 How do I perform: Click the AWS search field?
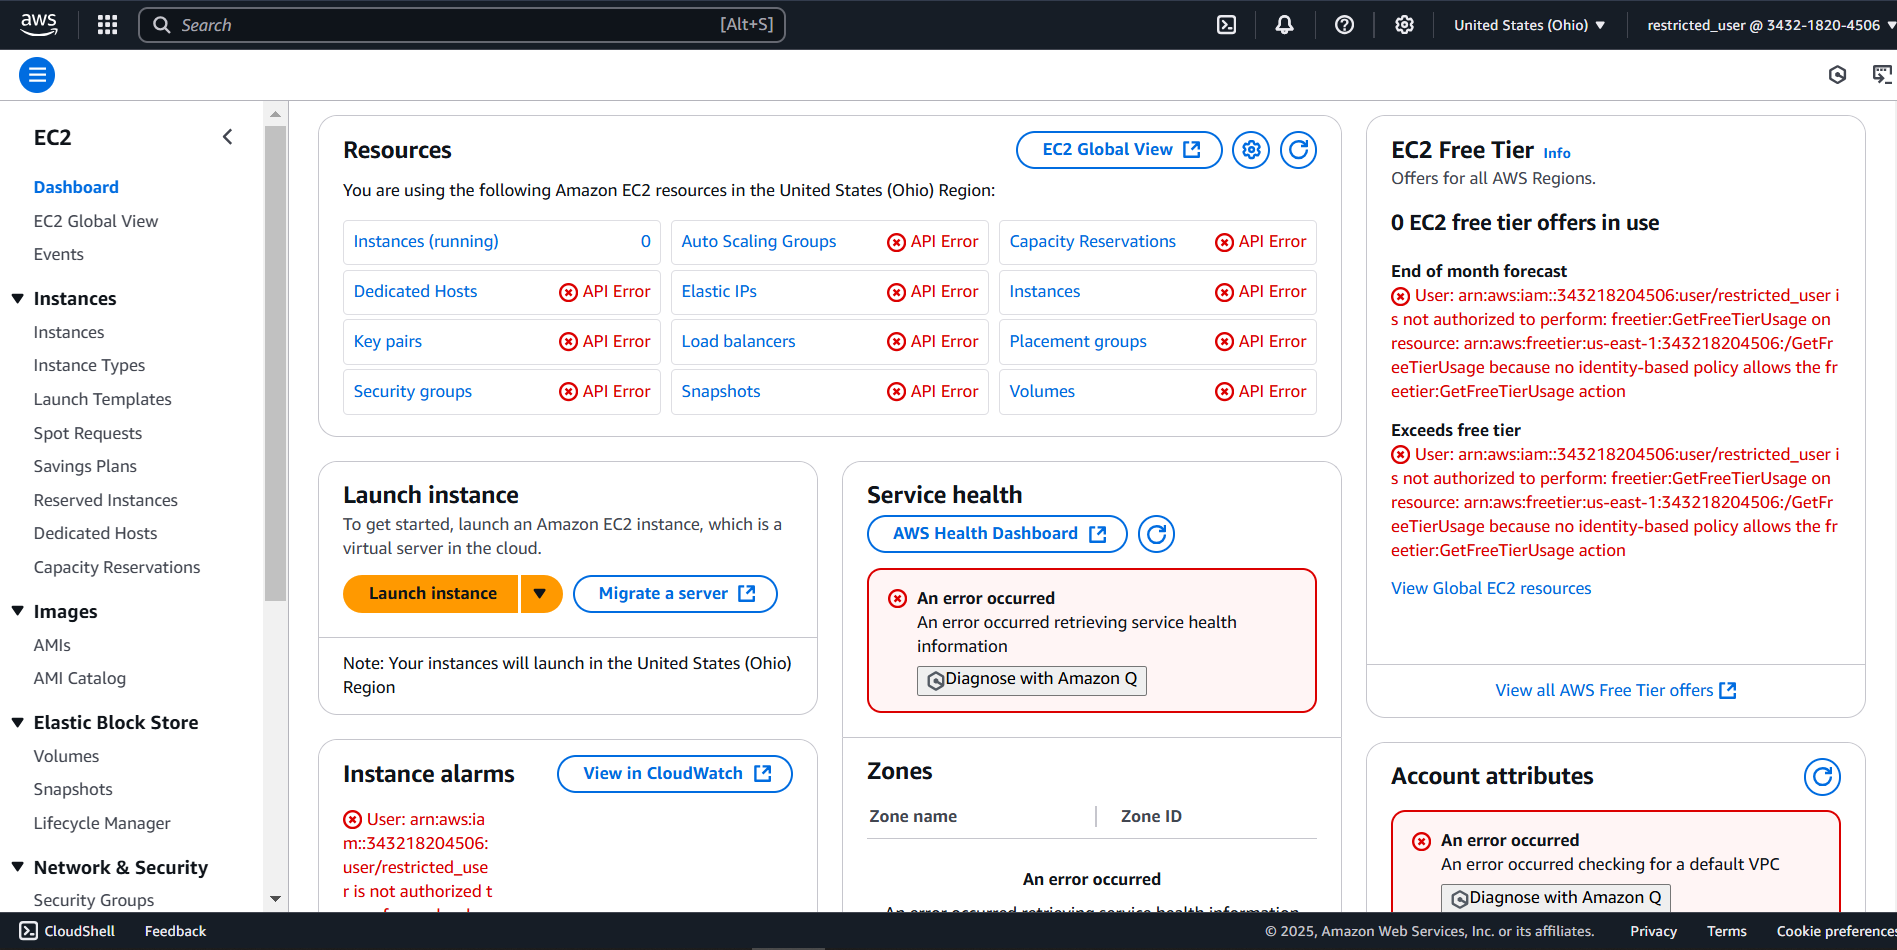point(462,25)
